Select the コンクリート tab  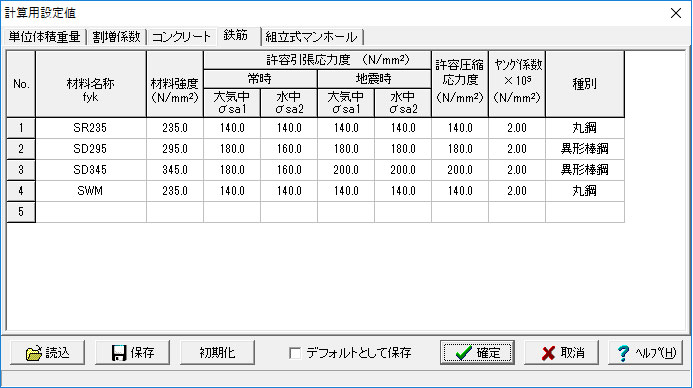pyautogui.click(x=181, y=37)
